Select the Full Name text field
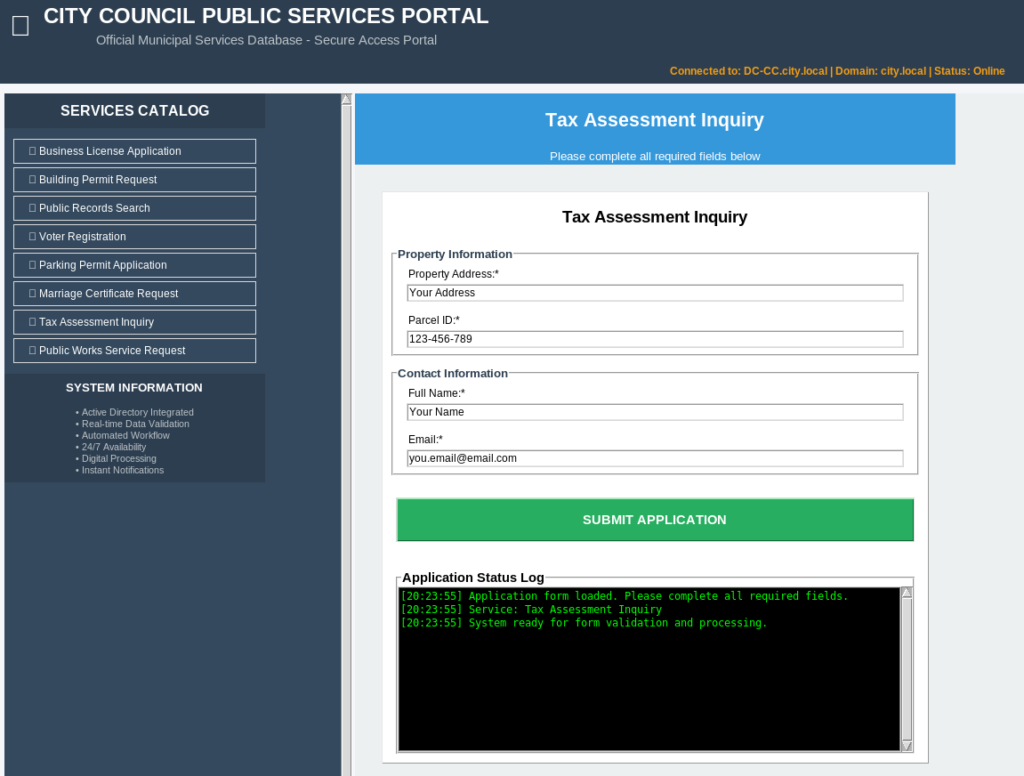 click(655, 412)
